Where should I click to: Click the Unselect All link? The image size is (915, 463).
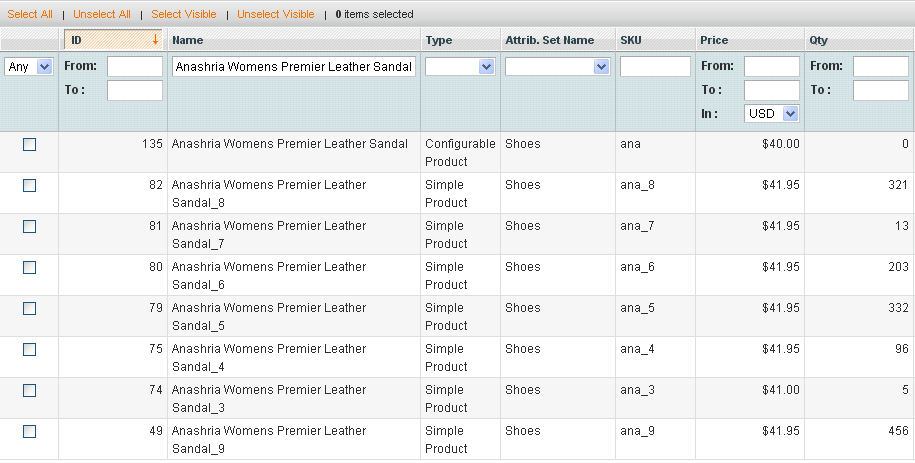click(102, 14)
